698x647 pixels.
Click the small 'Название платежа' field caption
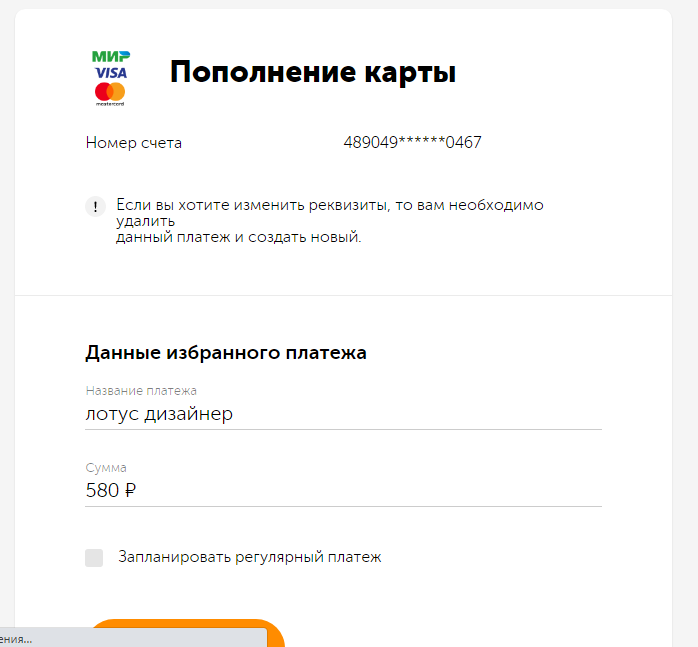tap(141, 390)
